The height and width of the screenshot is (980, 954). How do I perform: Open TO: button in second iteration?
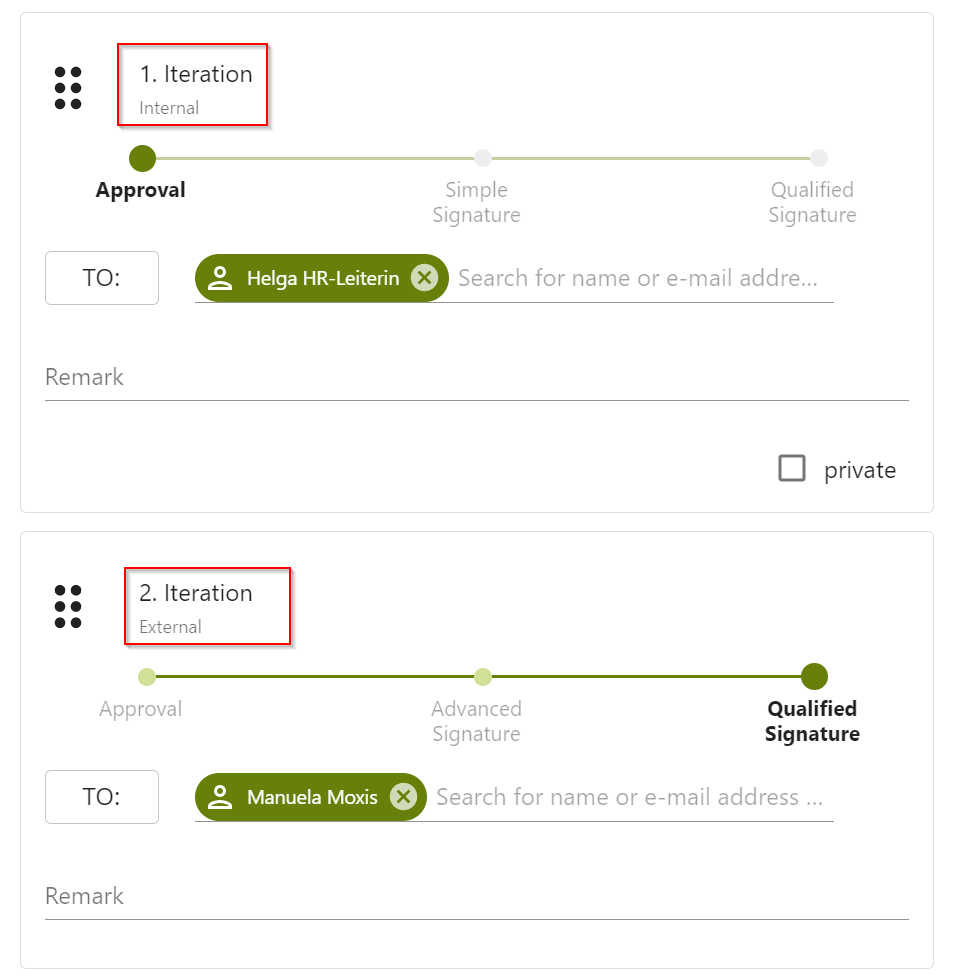tap(102, 797)
